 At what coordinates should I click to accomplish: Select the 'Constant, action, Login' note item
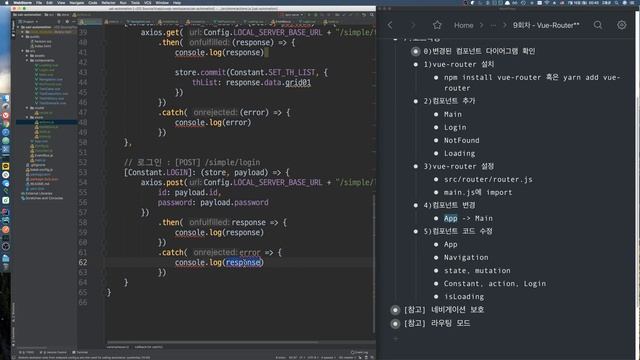coord(495,284)
